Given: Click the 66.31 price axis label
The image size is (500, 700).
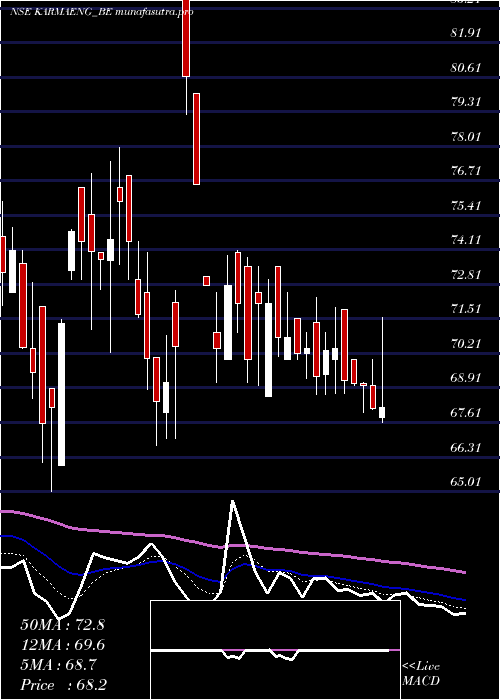Looking at the screenshot, I should coord(466,448).
